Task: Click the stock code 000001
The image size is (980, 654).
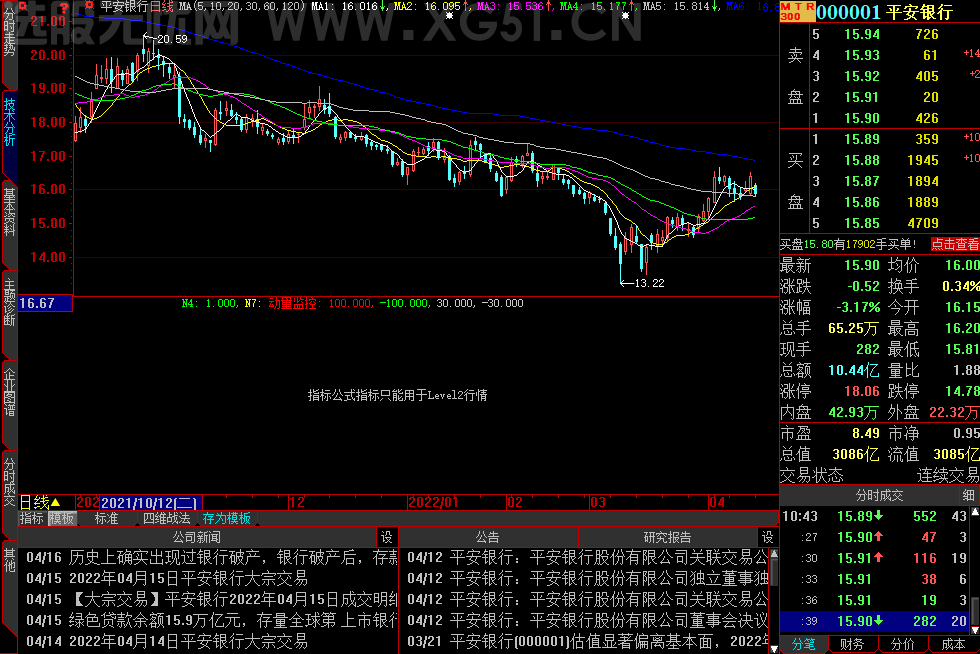Action: [x=848, y=12]
